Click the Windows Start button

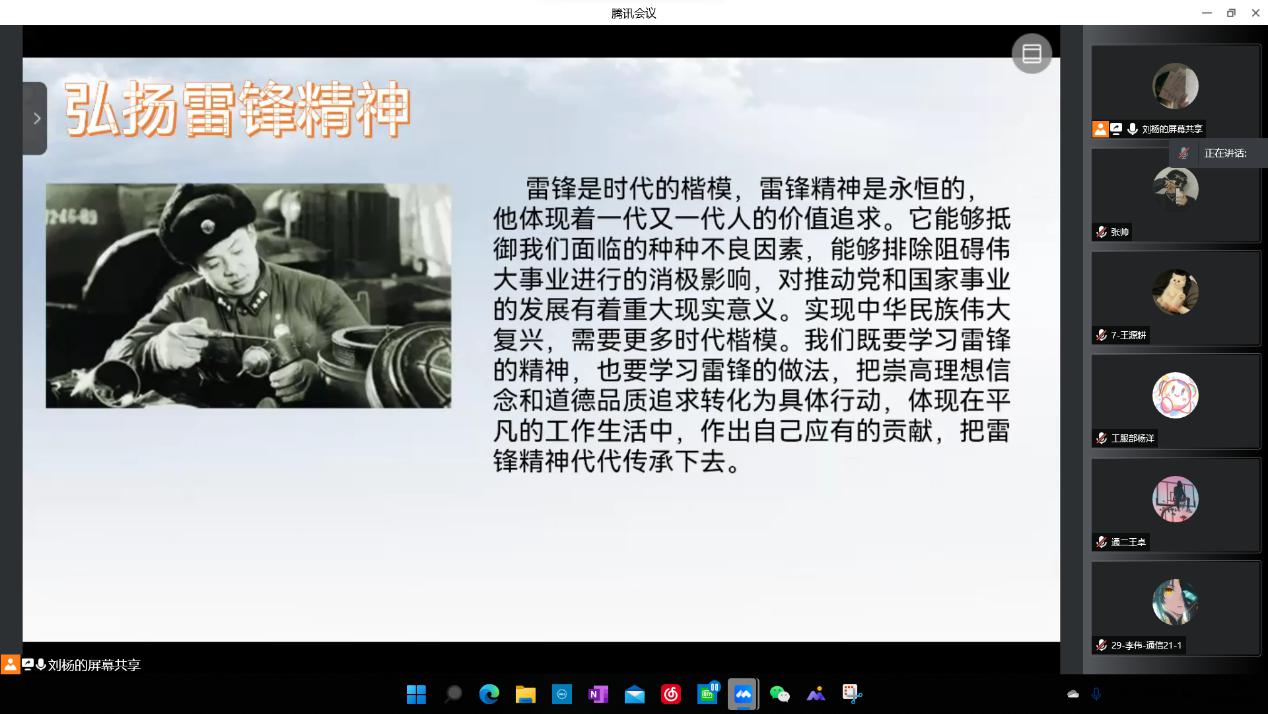(x=416, y=694)
